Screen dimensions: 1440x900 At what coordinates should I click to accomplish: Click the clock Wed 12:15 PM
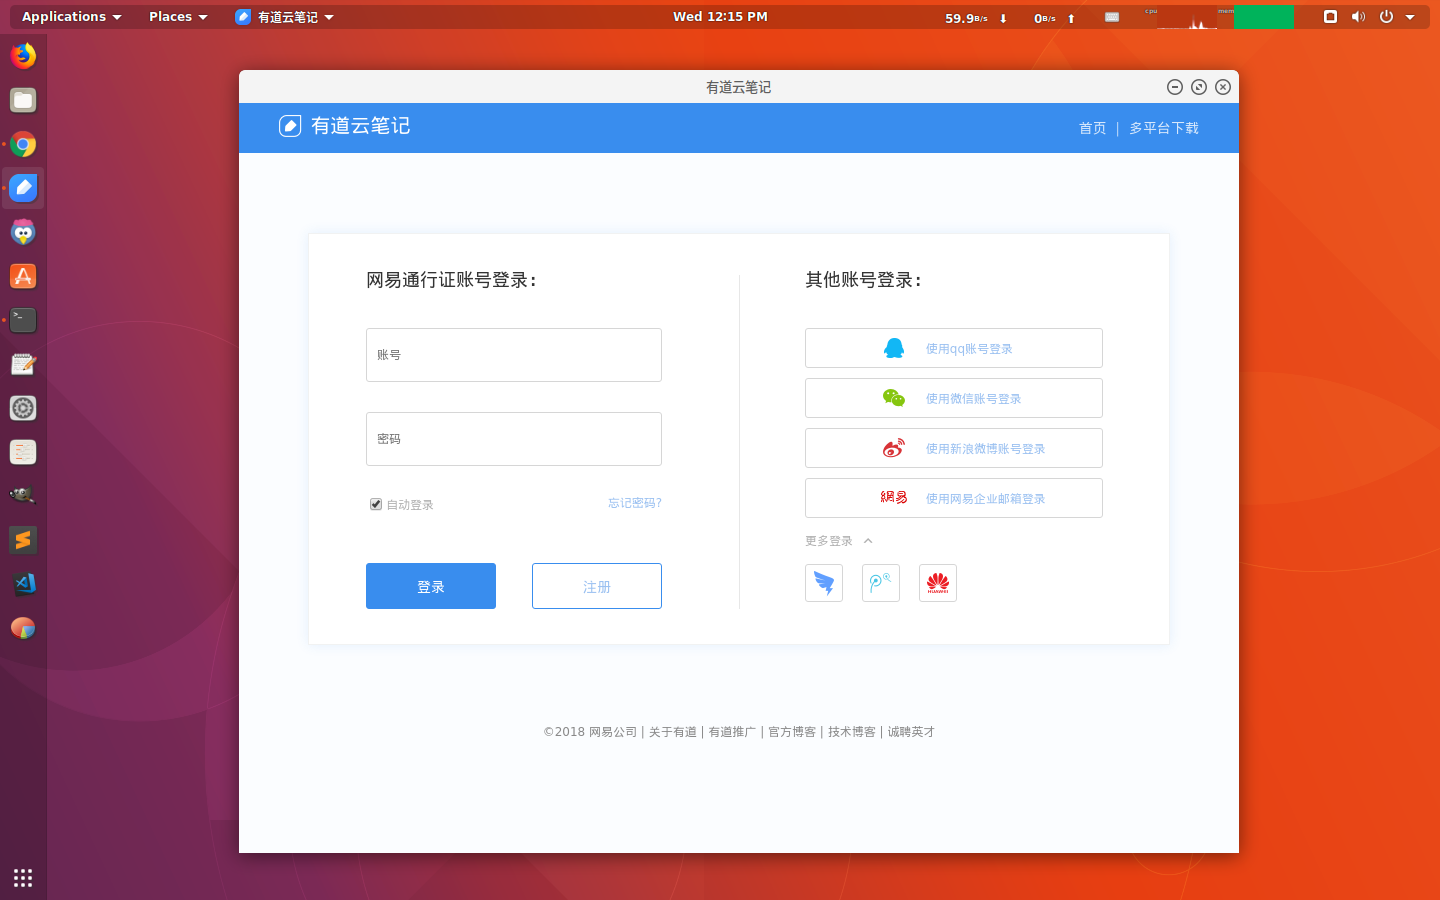point(720,17)
